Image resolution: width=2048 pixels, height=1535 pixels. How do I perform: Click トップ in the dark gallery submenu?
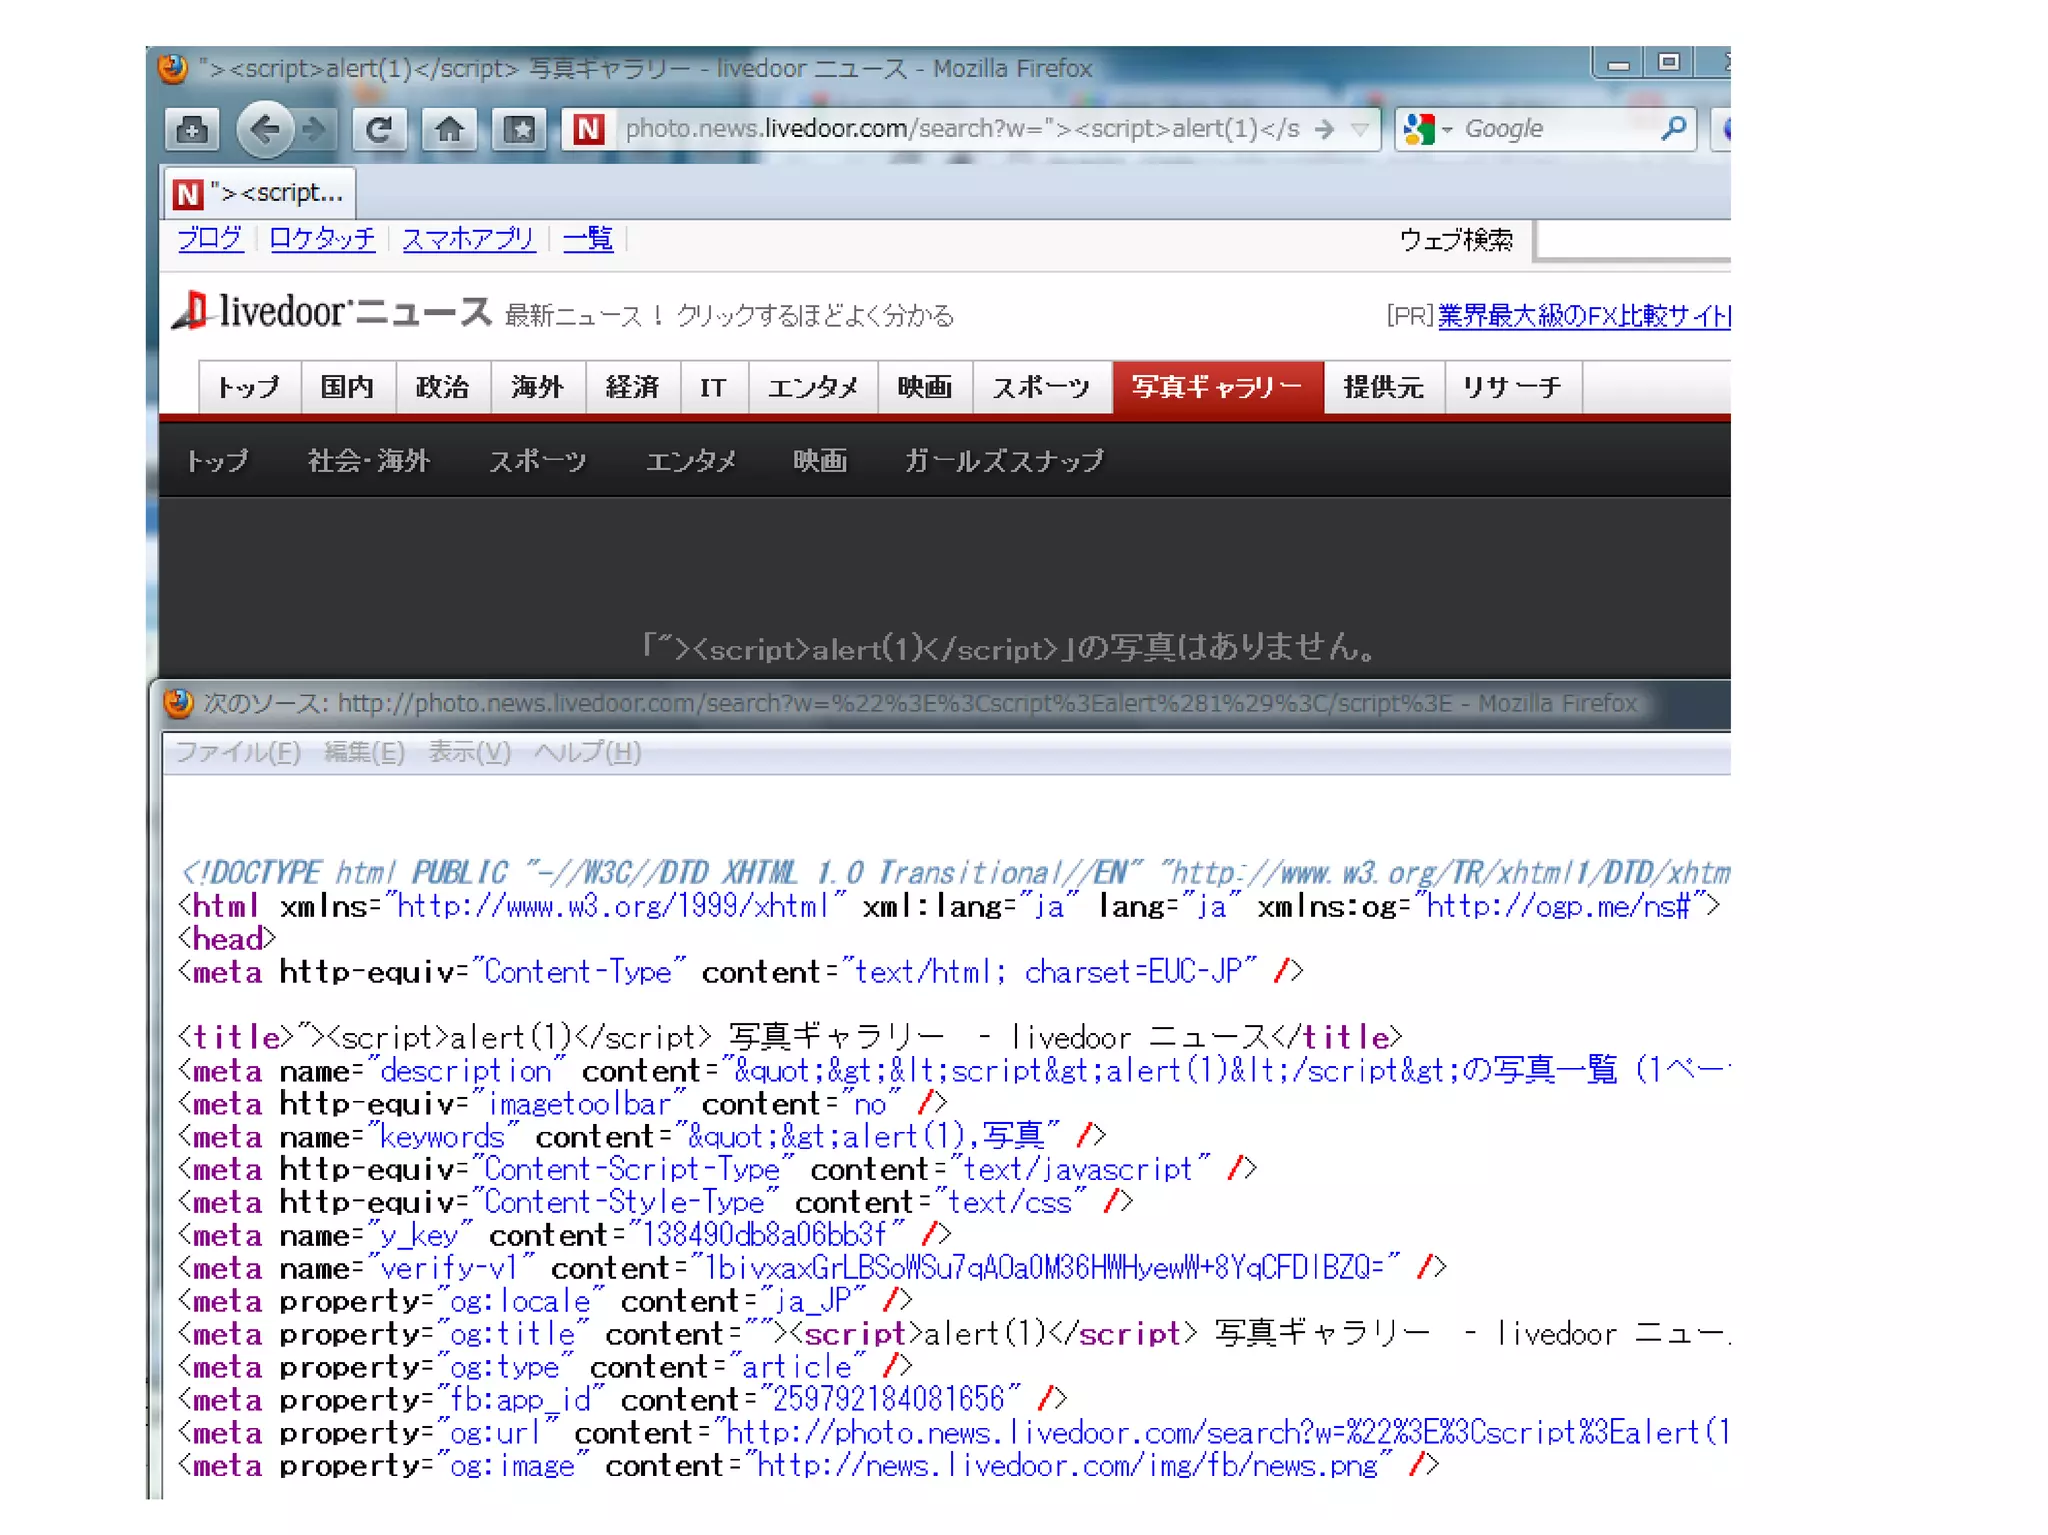pyautogui.click(x=217, y=461)
